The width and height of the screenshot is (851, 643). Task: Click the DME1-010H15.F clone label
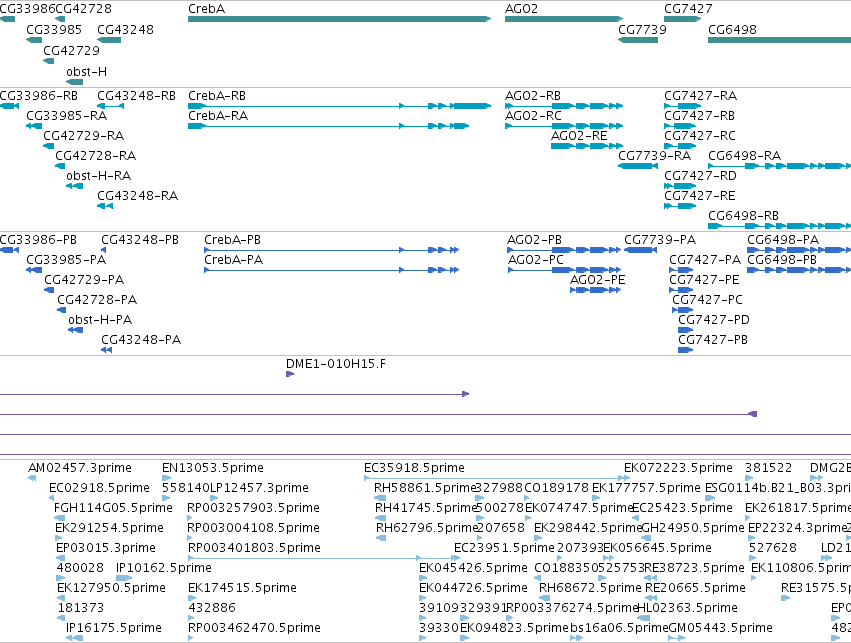(x=336, y=364)
